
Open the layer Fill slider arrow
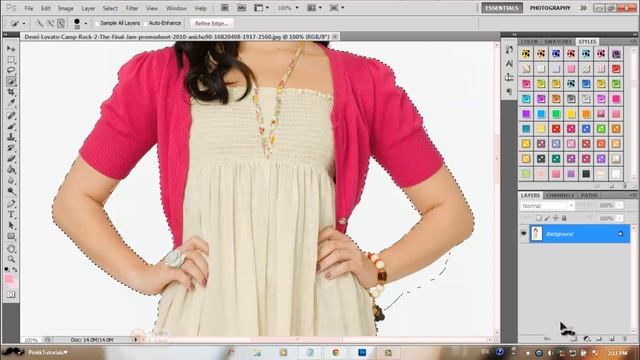pyautogui.click(x=620, y=218)
